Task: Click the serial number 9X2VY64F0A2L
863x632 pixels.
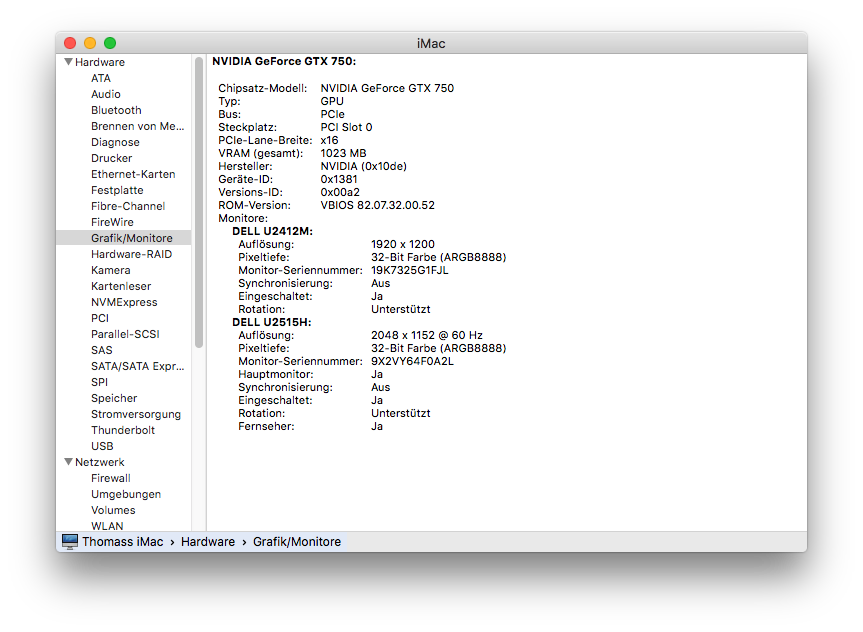Action: 412,361
